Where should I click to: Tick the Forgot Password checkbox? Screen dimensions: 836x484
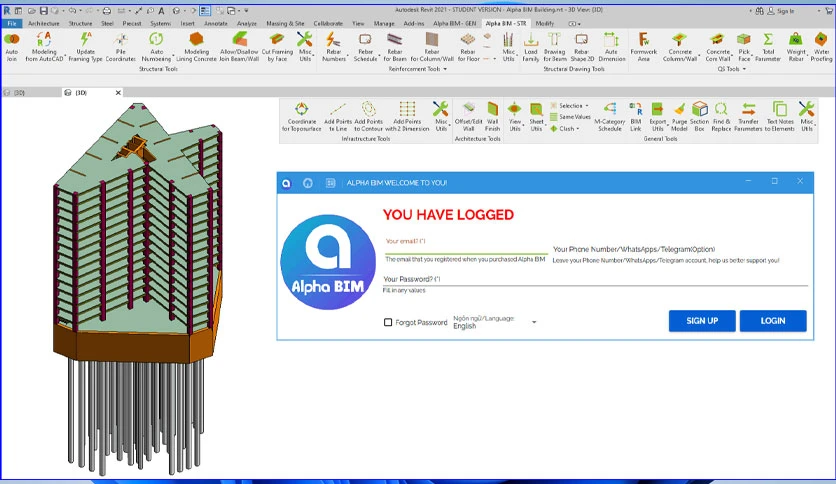coord(388,322)
